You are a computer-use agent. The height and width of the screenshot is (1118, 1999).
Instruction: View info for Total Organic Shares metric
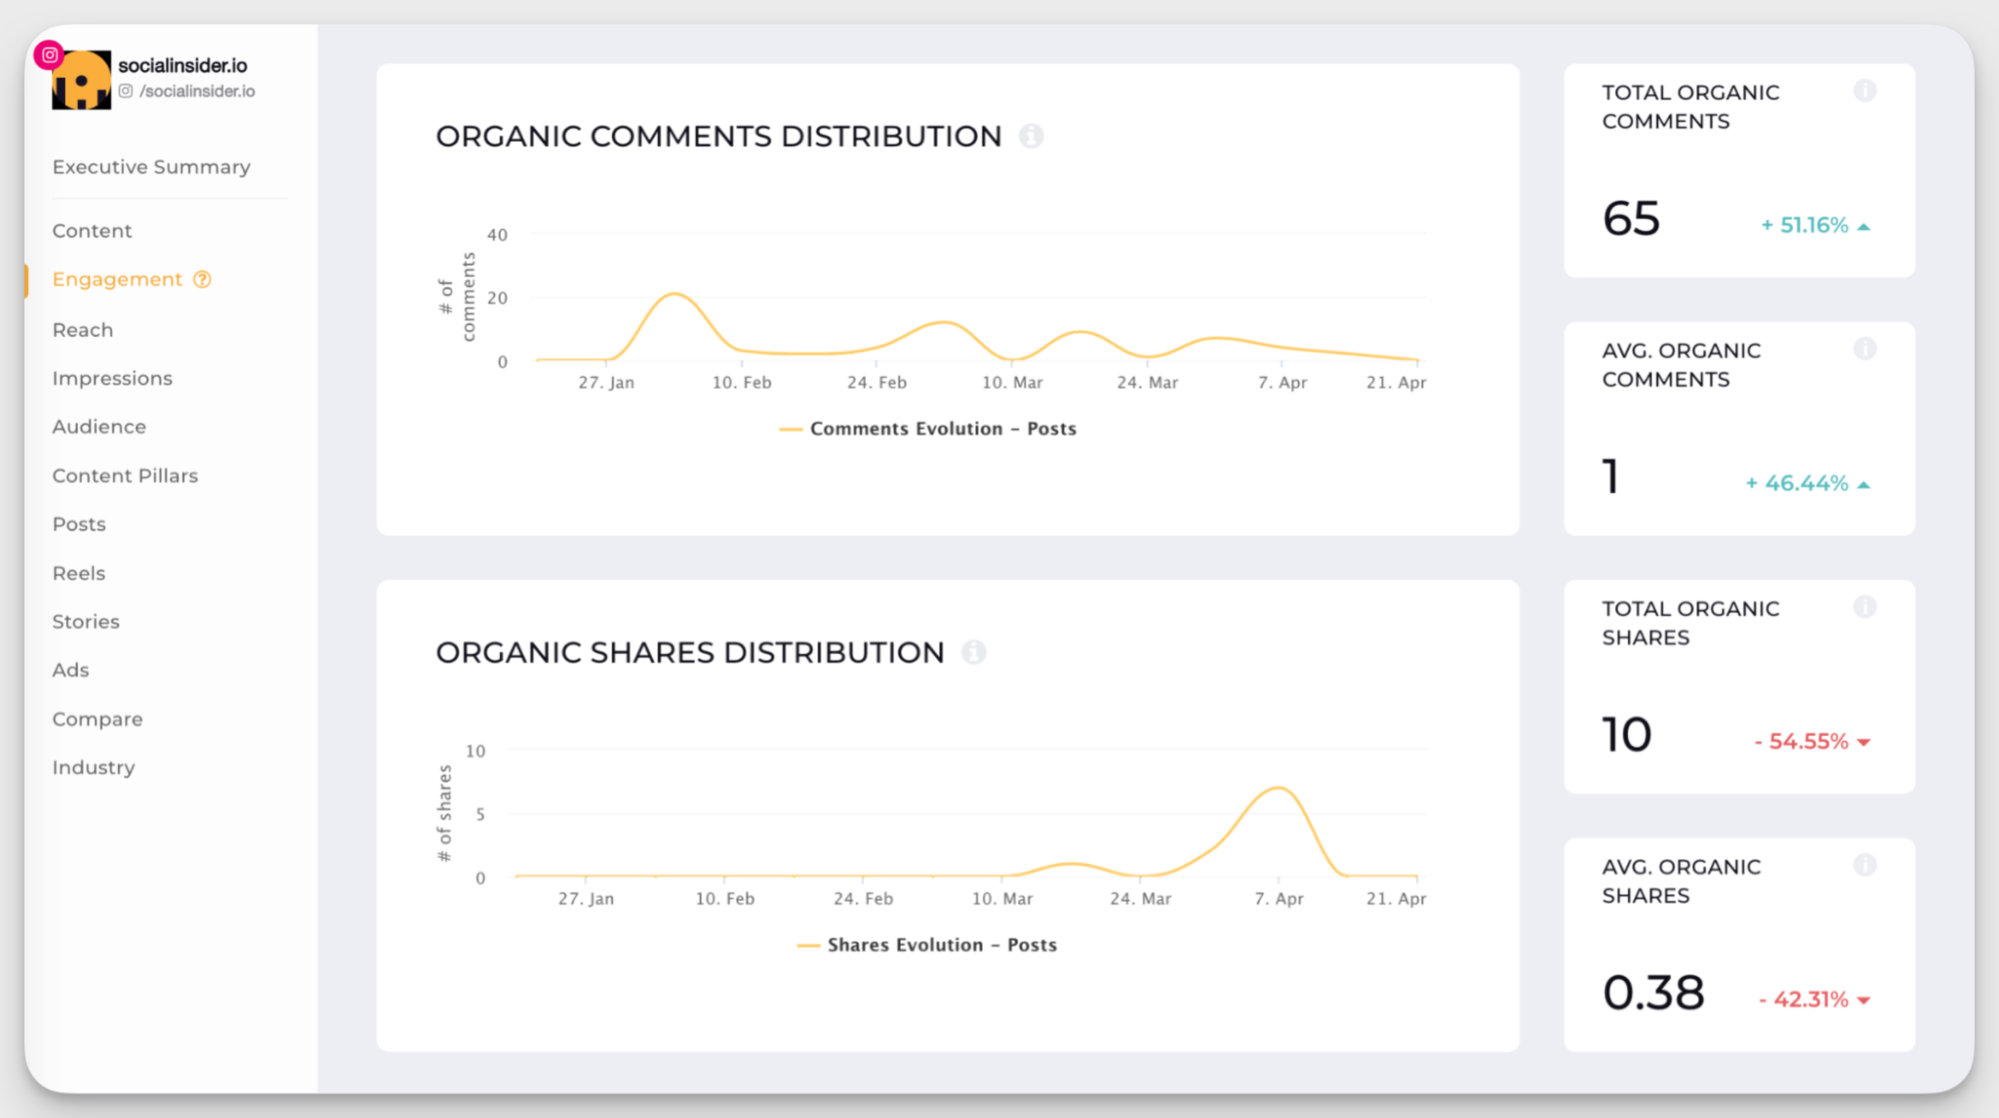point(1865,606)
